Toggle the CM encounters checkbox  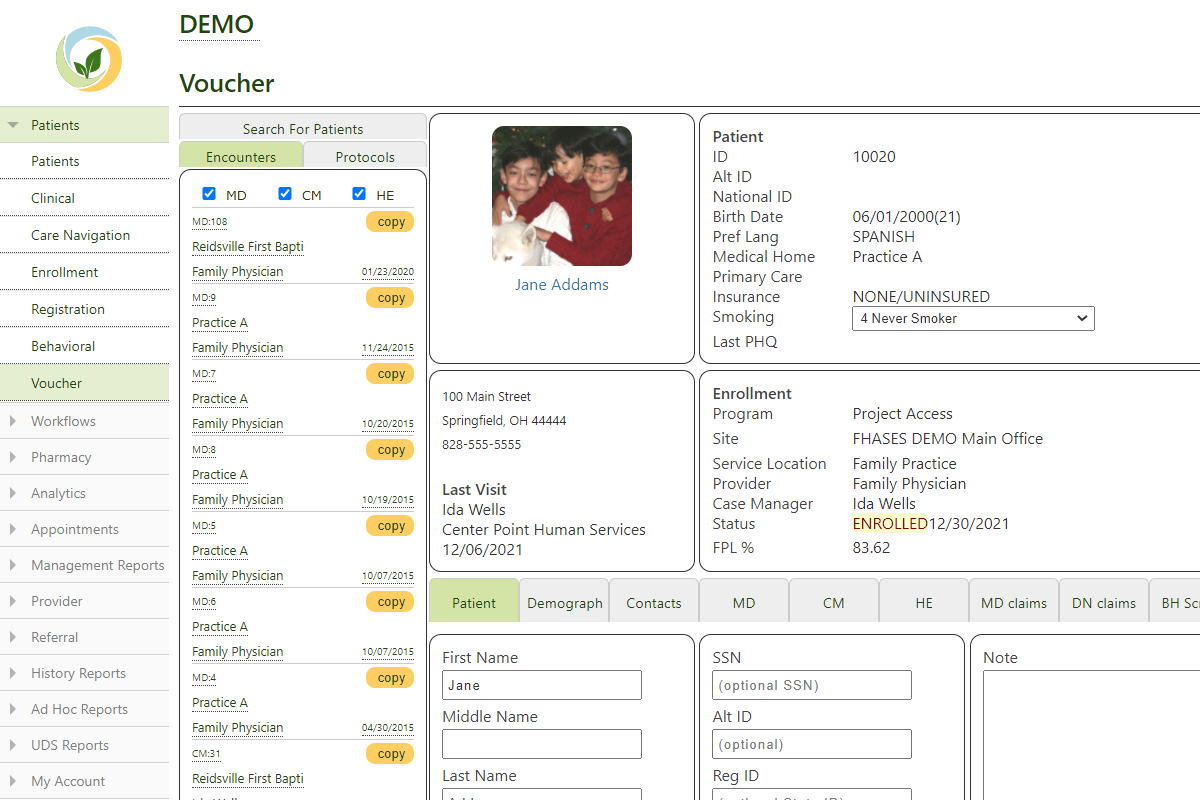(285, 194)
